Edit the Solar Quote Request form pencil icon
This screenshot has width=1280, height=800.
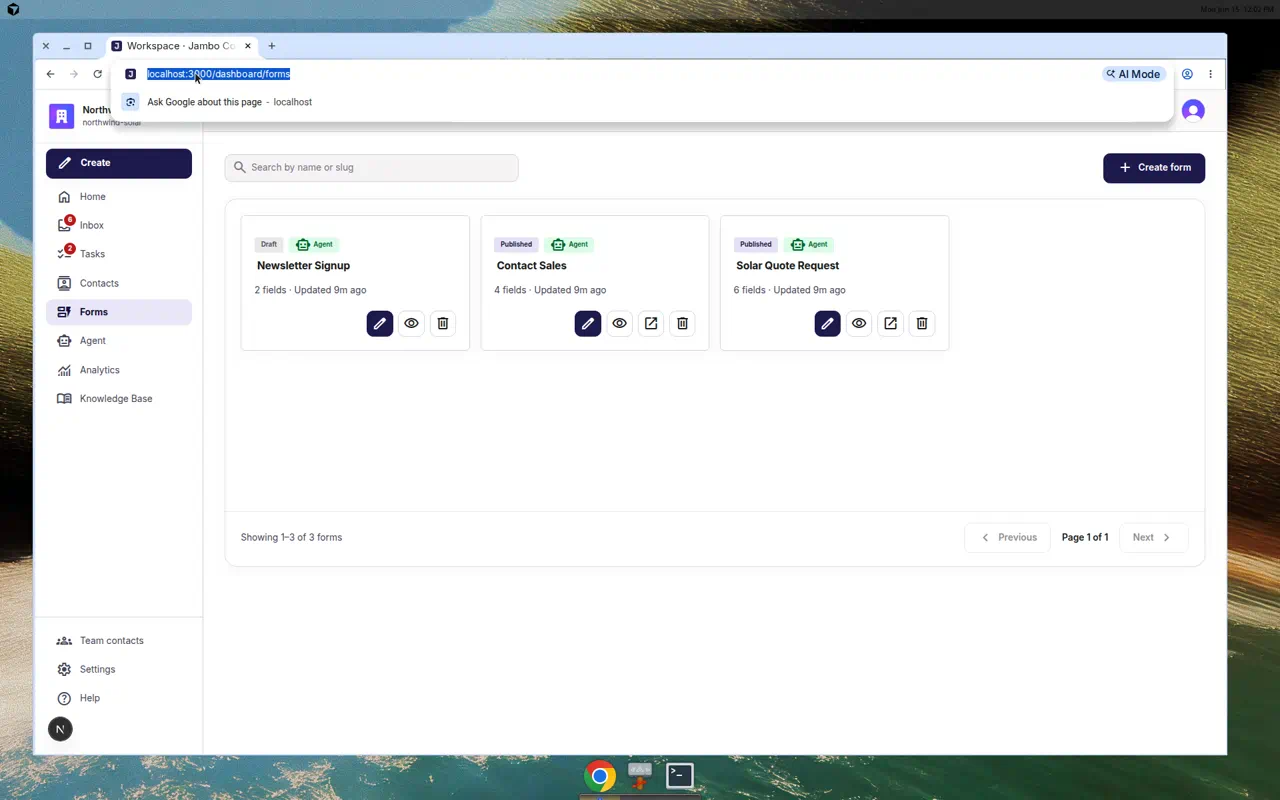coord(827,323)
